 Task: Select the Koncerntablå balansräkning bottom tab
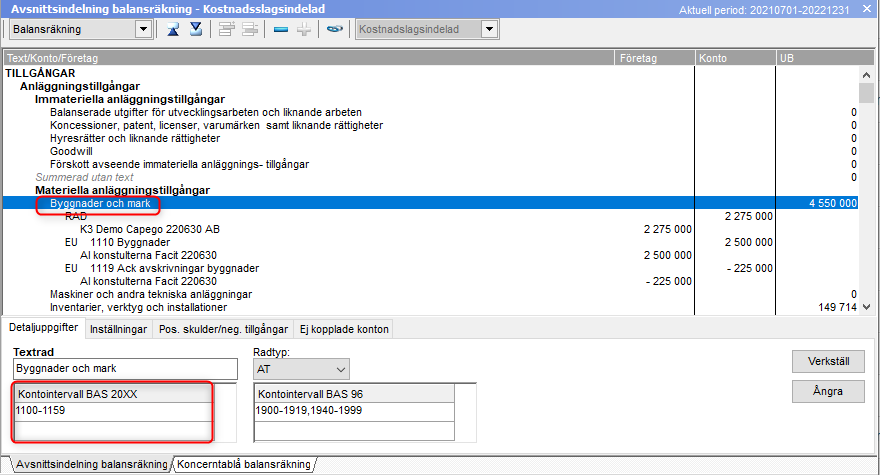coord(244,464)
